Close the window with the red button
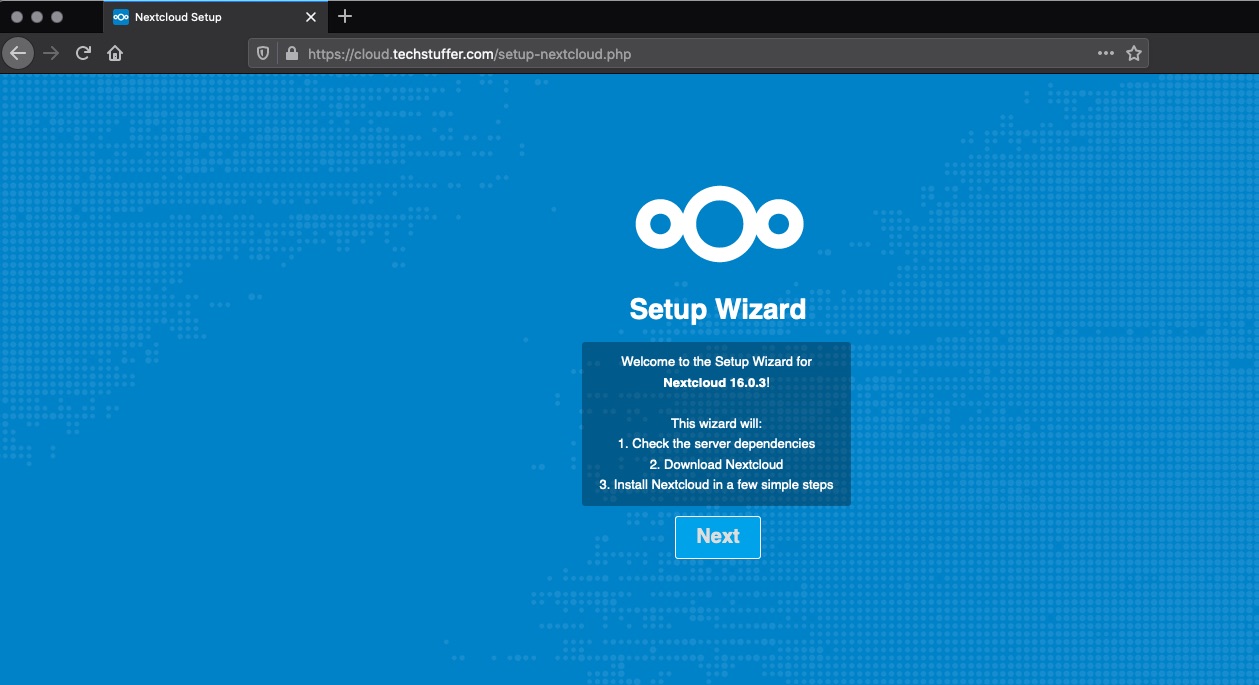The width and height of the screenshot is (1259, 685). click(17, 17)
